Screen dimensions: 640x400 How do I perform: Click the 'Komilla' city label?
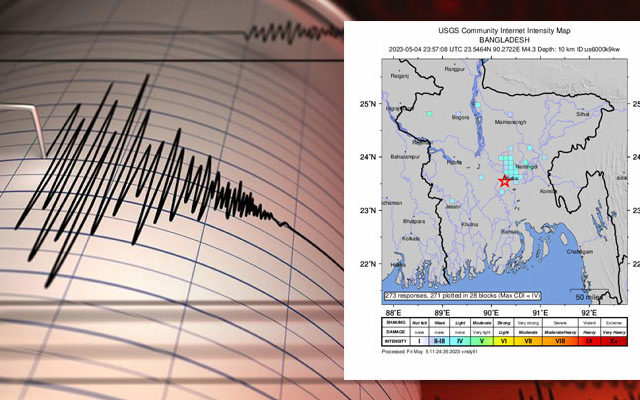(x=548, y=191)
